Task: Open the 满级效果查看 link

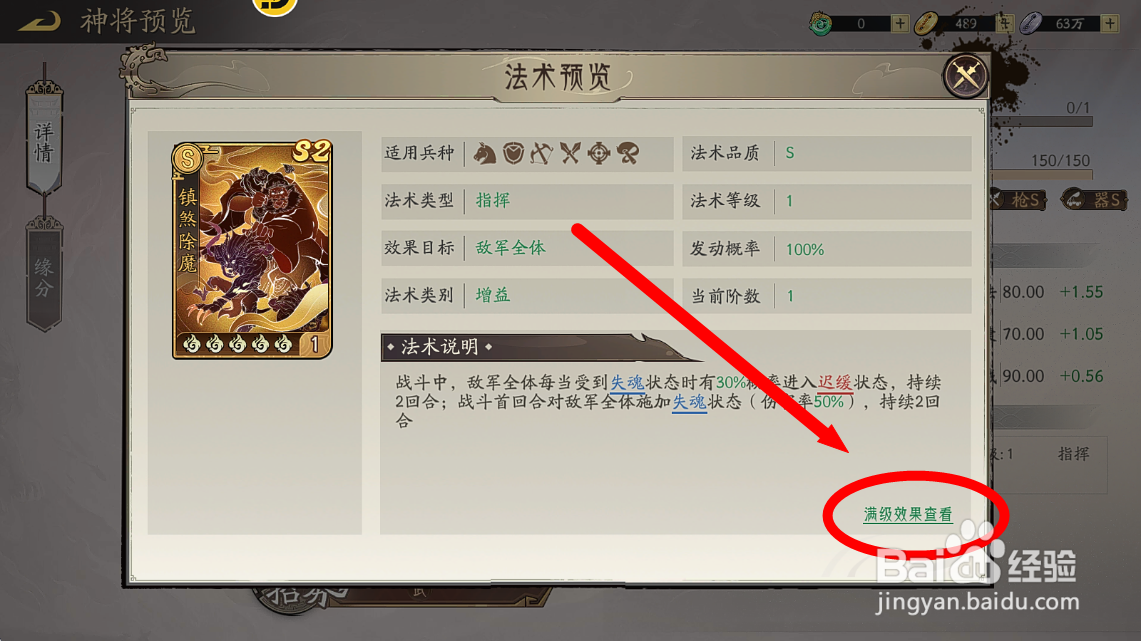Action: (907, 514)
